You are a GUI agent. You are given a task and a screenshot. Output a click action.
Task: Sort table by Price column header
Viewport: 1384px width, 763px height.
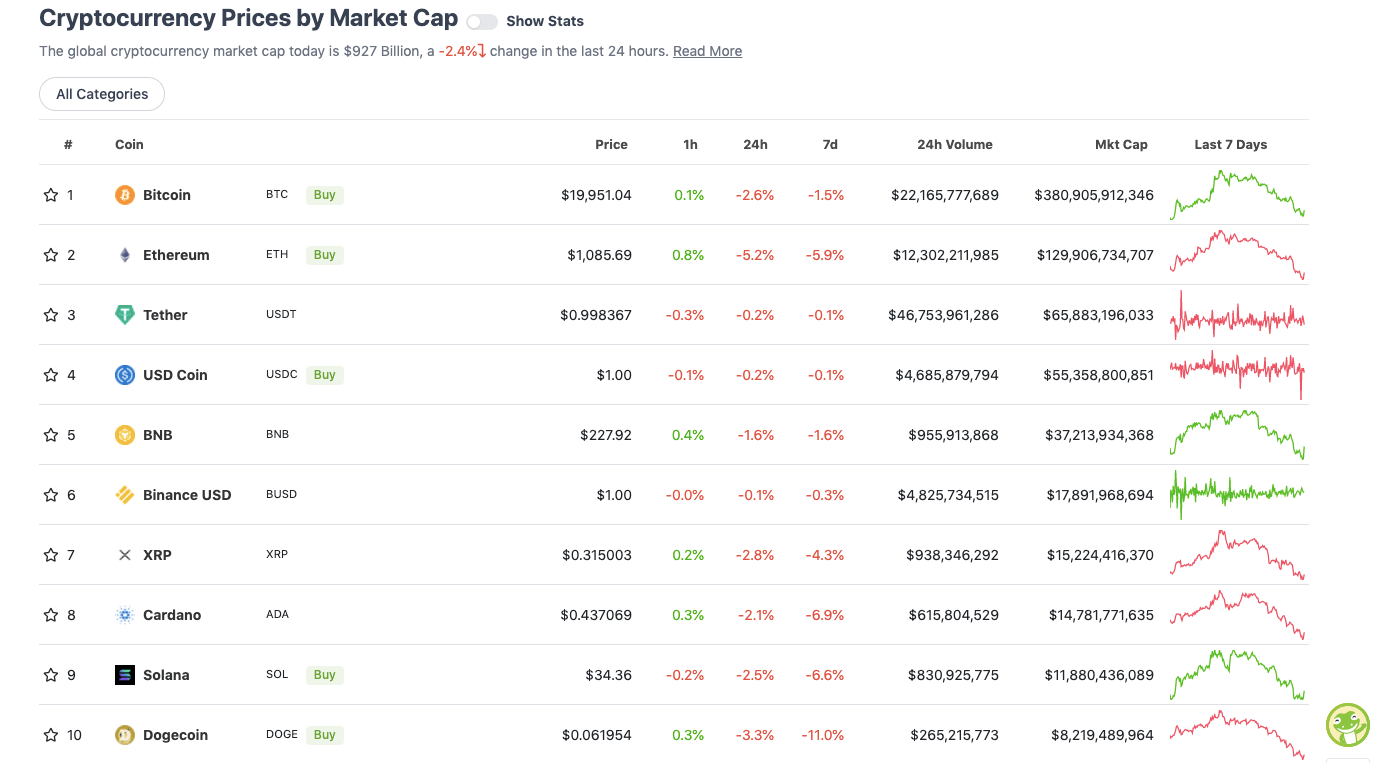(x=611, y=144)
